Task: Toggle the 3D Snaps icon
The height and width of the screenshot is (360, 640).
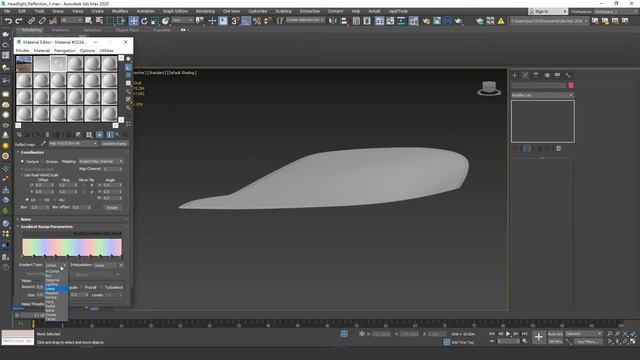Action: (x=235, y=21)
